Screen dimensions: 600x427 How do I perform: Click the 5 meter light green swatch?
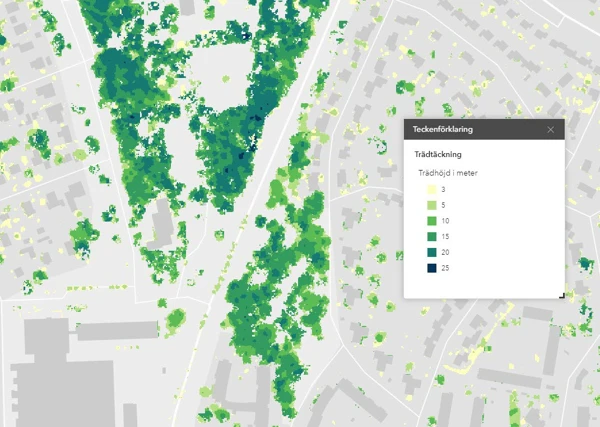pos(431,205)
